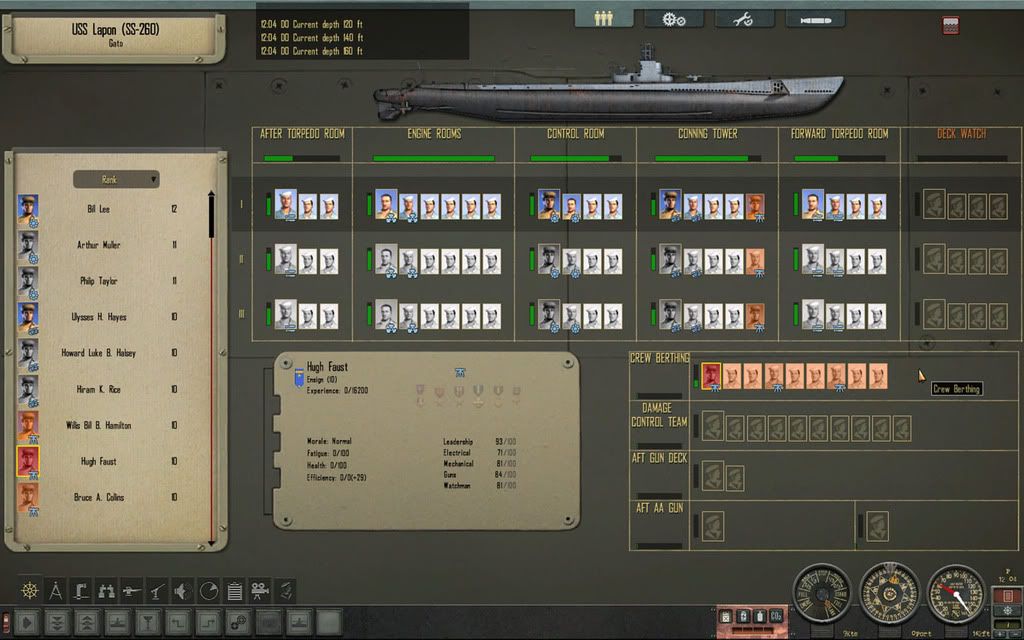Click the "Current depth 160 ft" log entry
1024x640 pixels.
pyautogui.click(x=312, y=51)
